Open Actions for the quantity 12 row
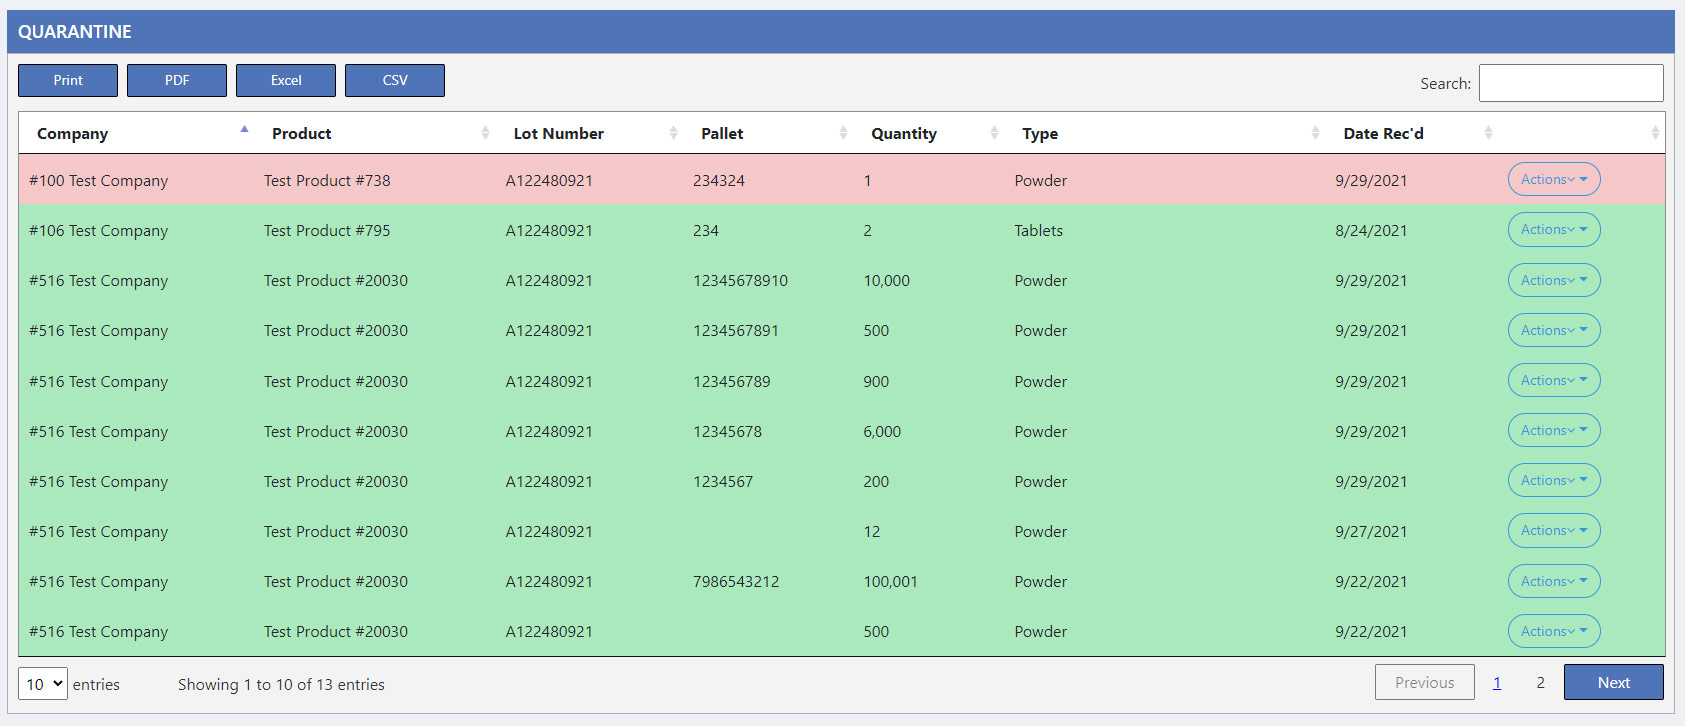 pos(1554,531)
